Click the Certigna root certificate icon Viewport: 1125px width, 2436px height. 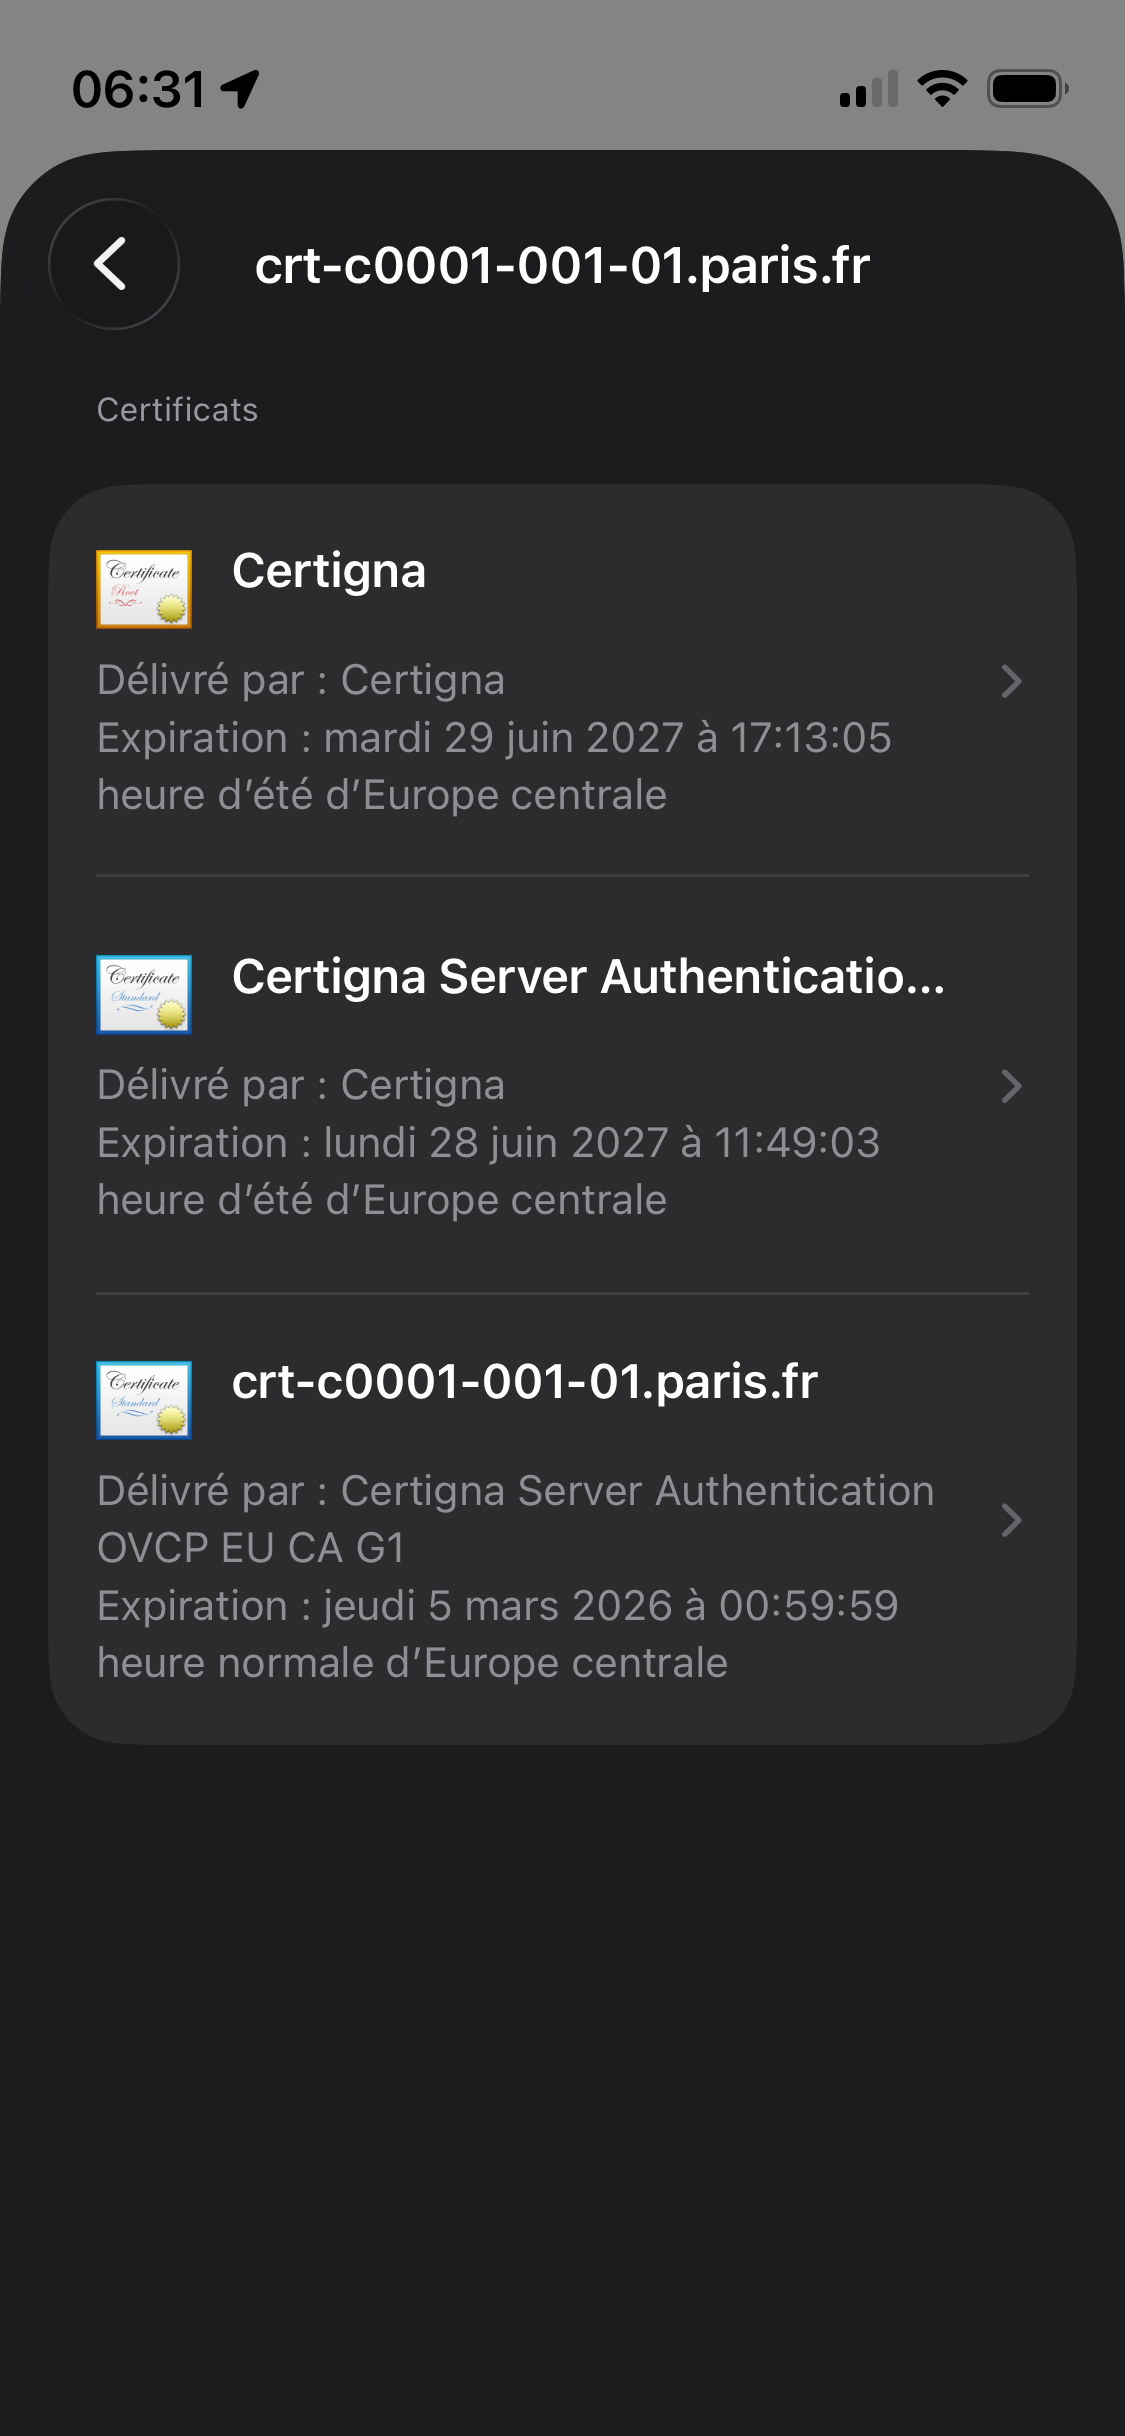[x=144, y=589]
